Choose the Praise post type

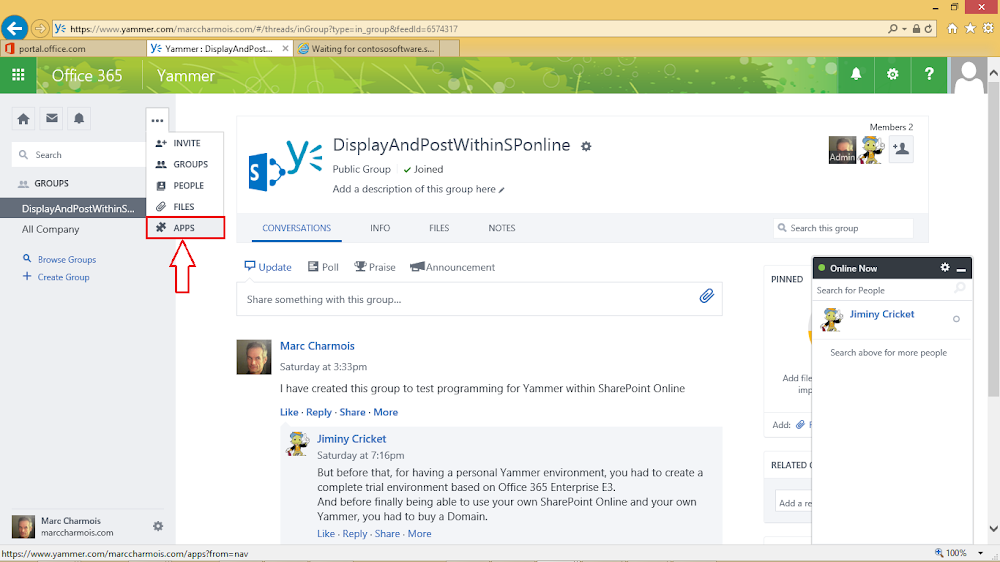point(375,267)
